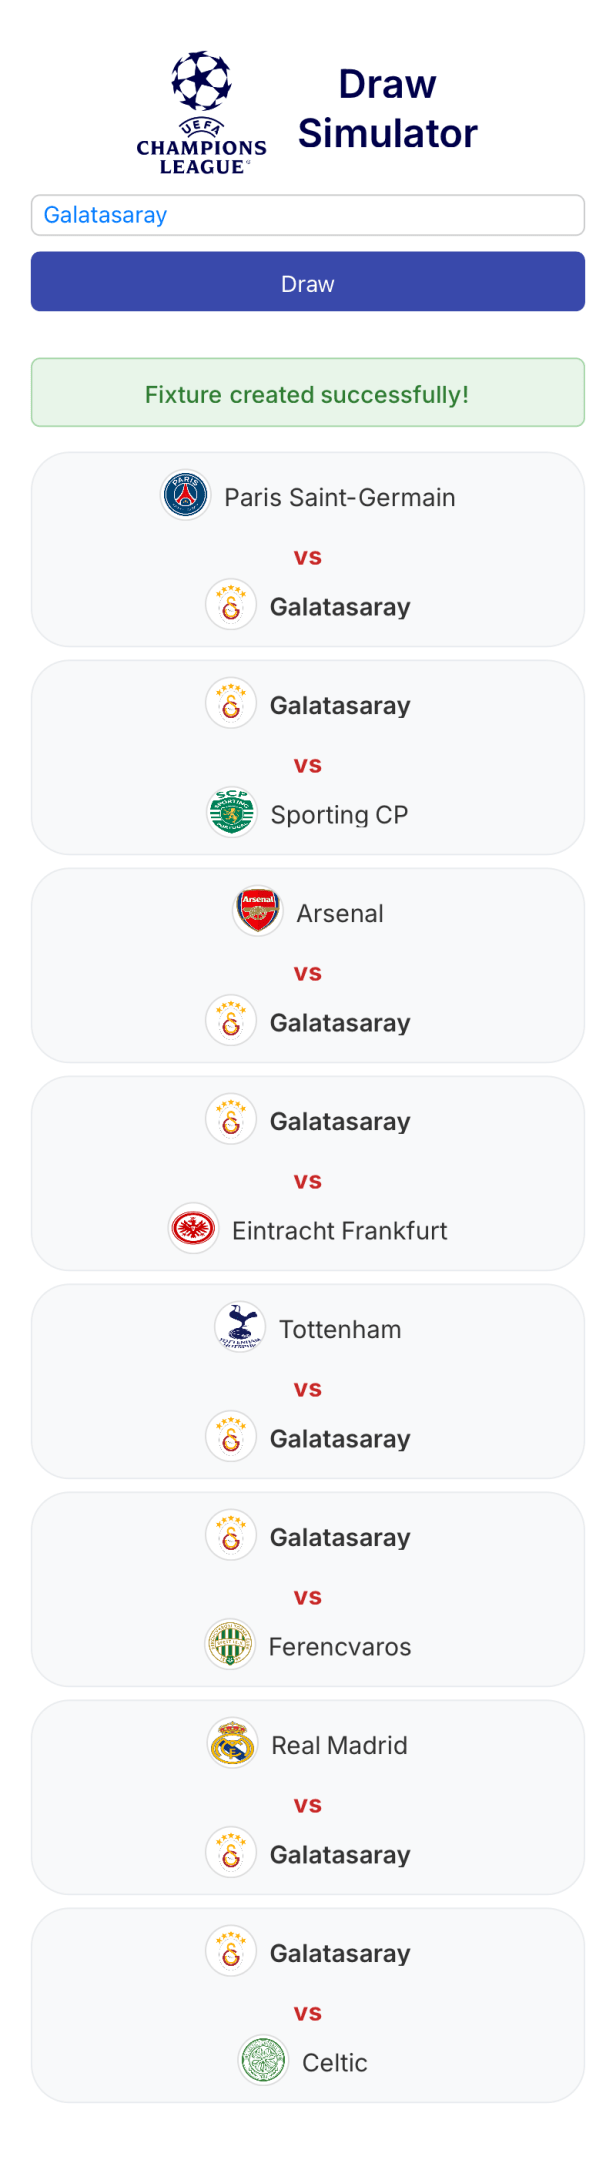Click the Real Madrid team name
Image resolution: width=616 pixels, height=2160 pixels.
coord(340,1745)
